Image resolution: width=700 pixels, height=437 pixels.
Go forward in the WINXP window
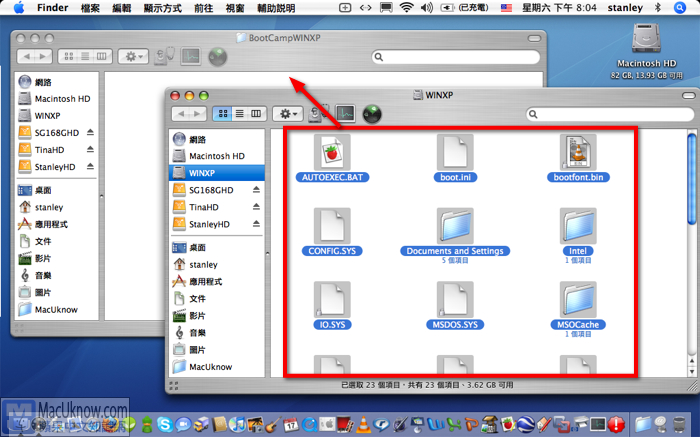pos(198,113)
